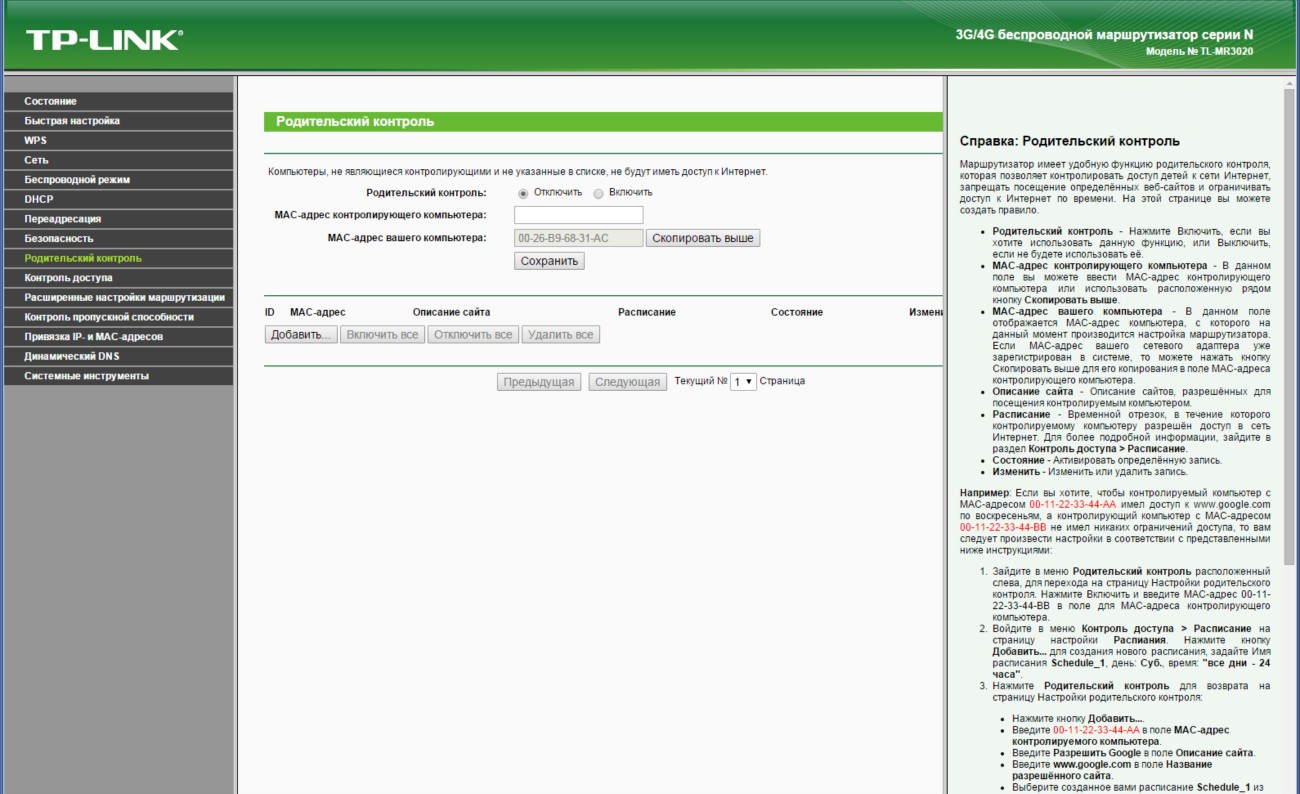Click the TP-LINK logo
The width and height of the screenshot is (1300, 794).
(103, 40)
